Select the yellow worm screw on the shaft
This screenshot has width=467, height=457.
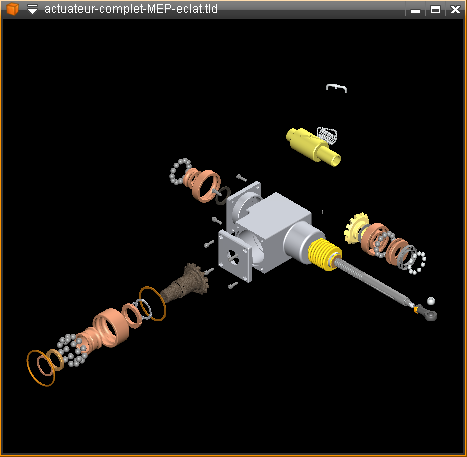click(x=324, y=254)
